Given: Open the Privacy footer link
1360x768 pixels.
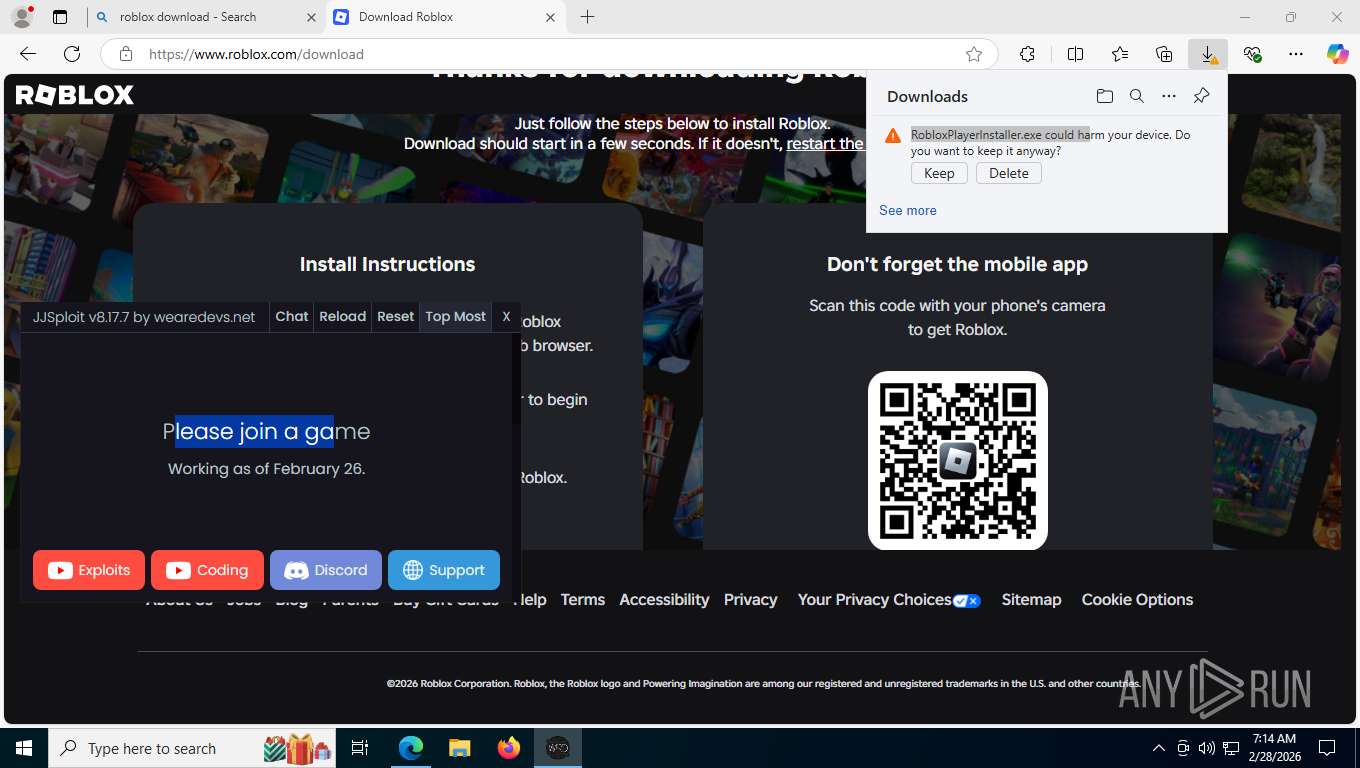Looking at the screenshot, I should pyautogui.click(x=751, y=600).
